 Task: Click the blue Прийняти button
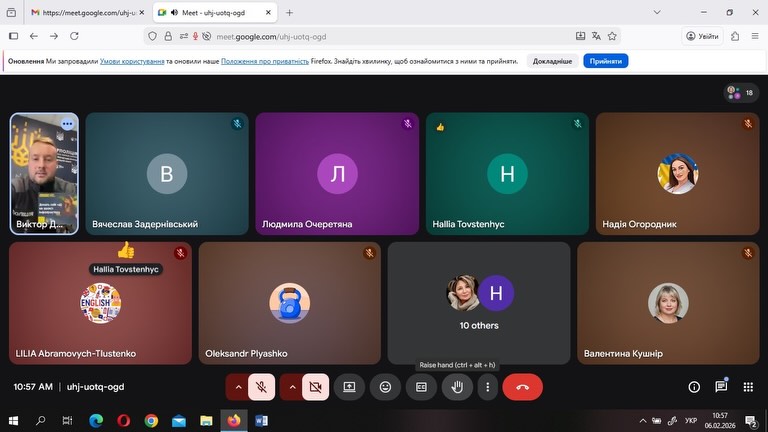606,61
